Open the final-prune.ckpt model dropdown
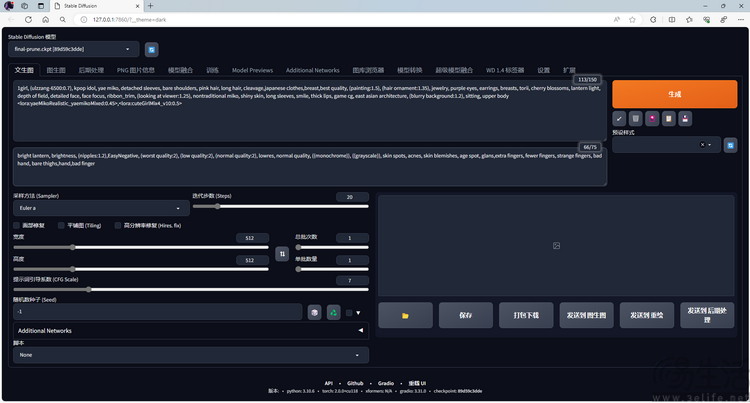 (74, 49)
